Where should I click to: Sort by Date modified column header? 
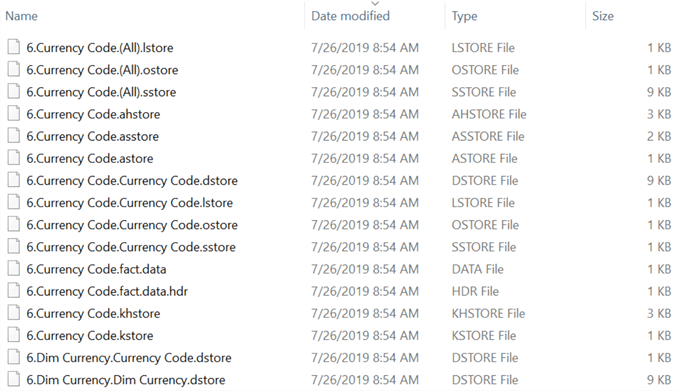350,16
